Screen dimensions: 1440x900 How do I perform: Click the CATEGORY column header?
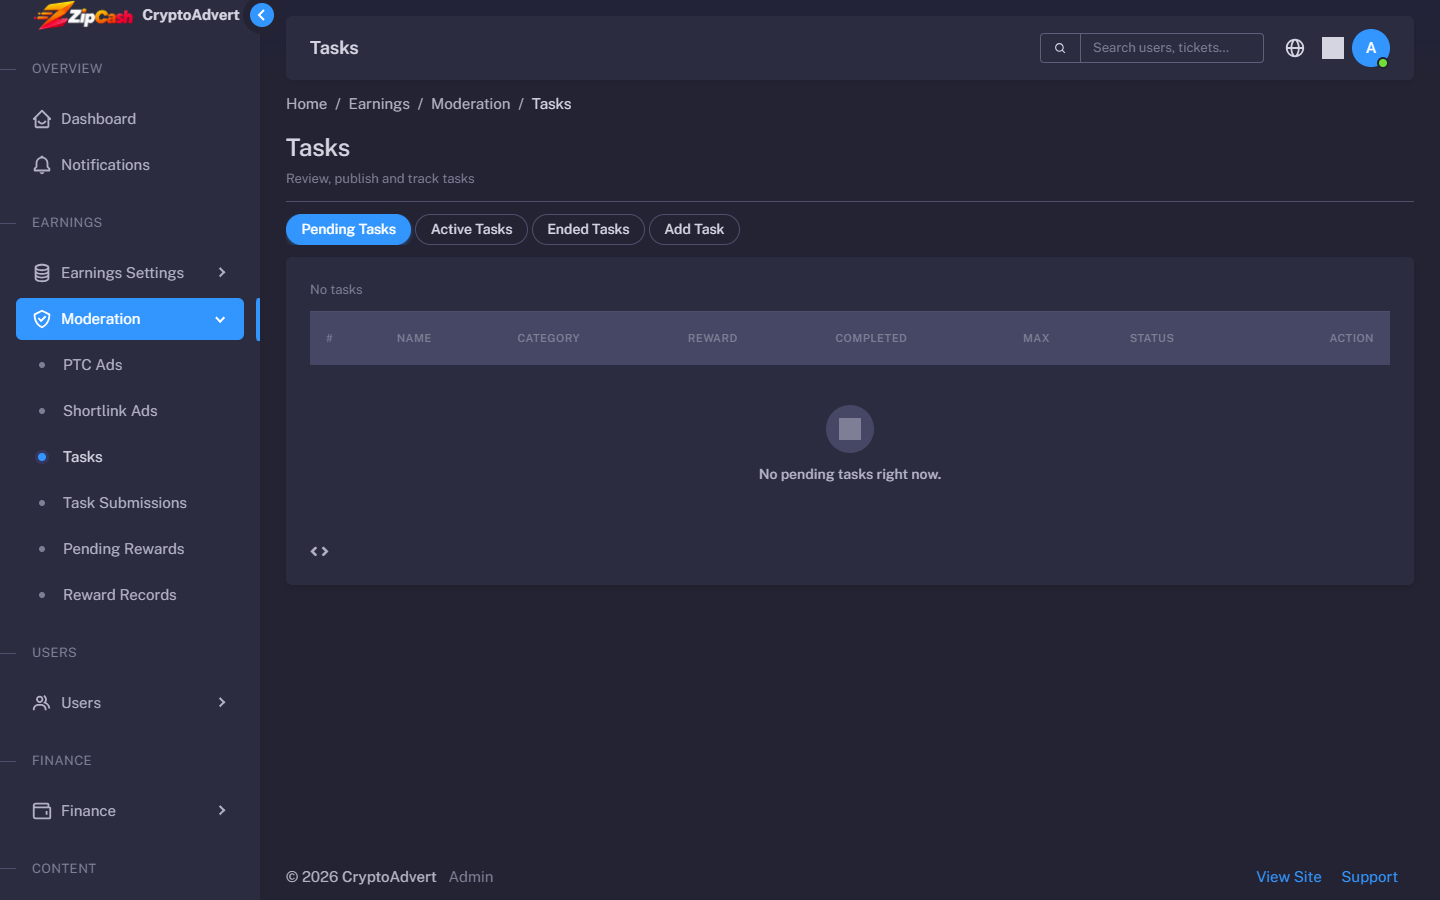point(548,338)
